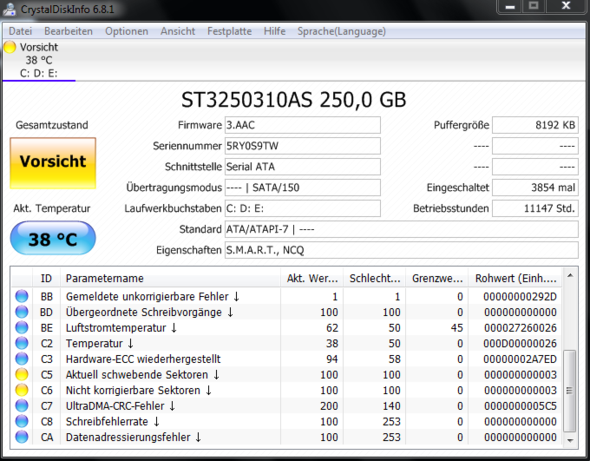Open the Hilfe menu
This screenshot has width=590, height=461.
click(x=275, y=31)
